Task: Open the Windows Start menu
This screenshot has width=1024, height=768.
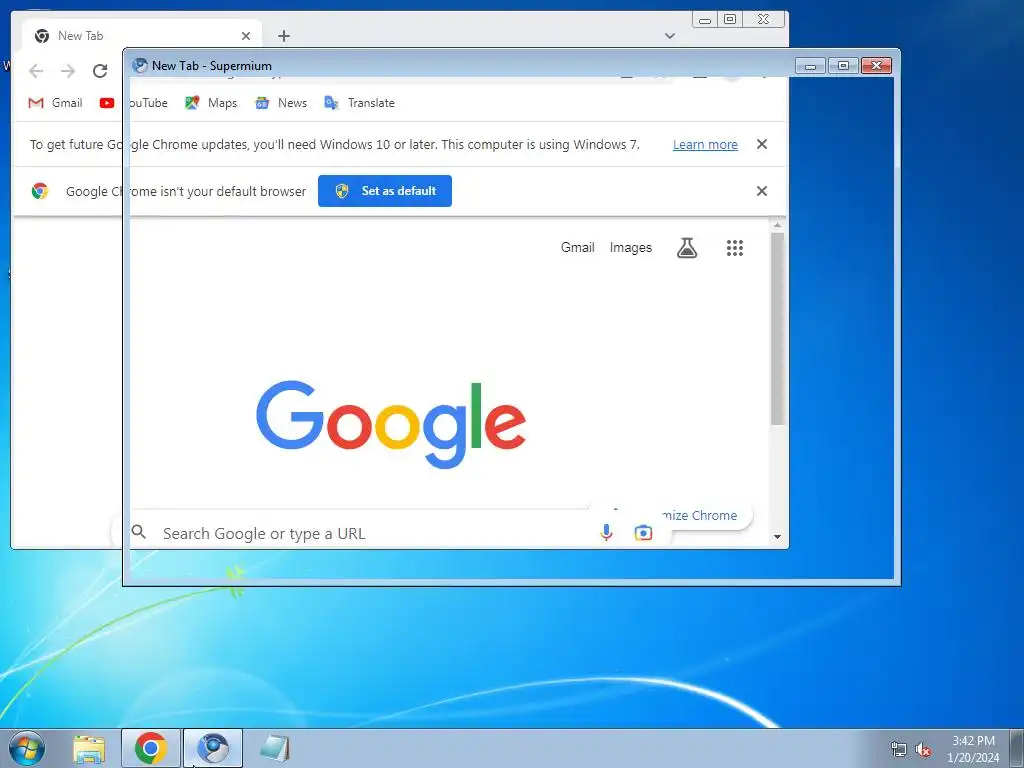Action: (x=27, y=748)
